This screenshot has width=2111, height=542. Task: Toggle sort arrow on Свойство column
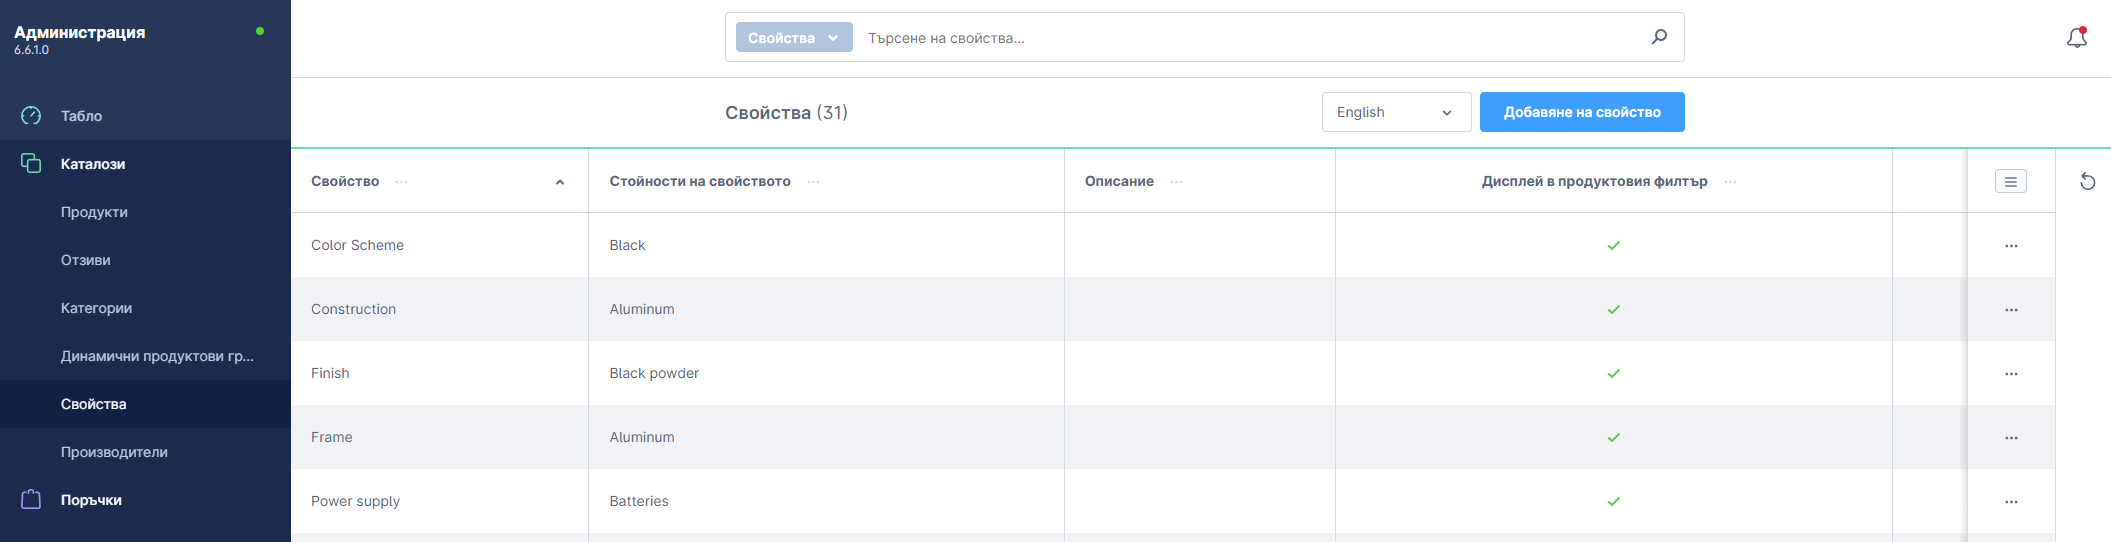point(560,182)
